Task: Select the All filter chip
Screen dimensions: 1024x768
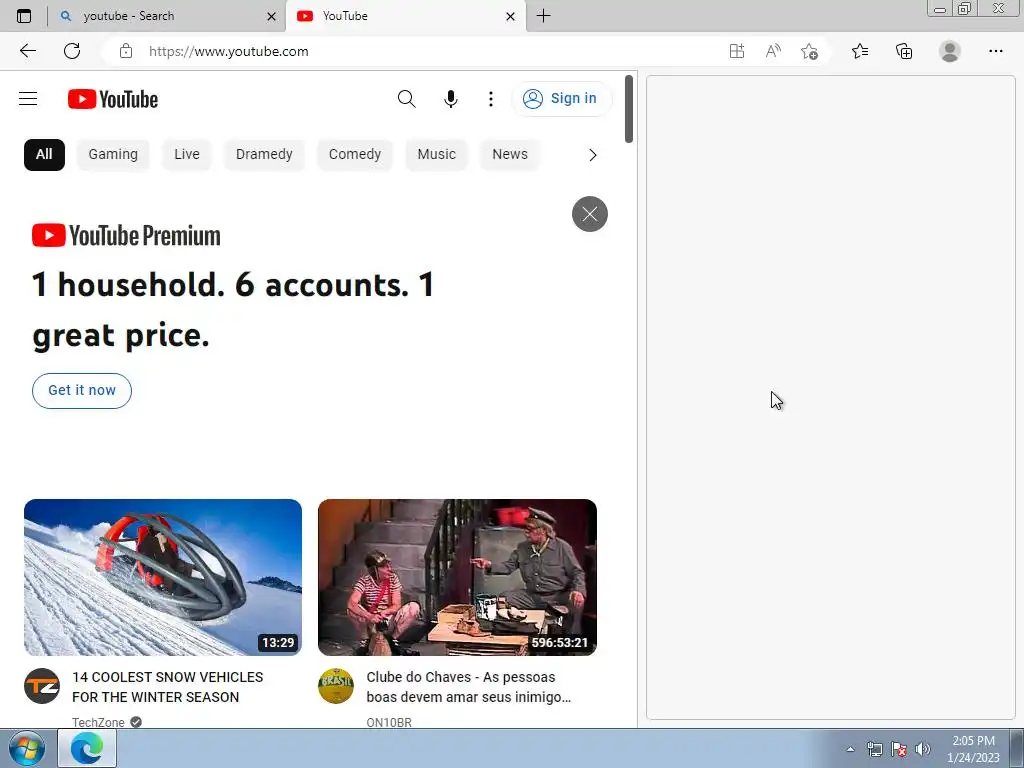Action: click(x=44, y=155)
